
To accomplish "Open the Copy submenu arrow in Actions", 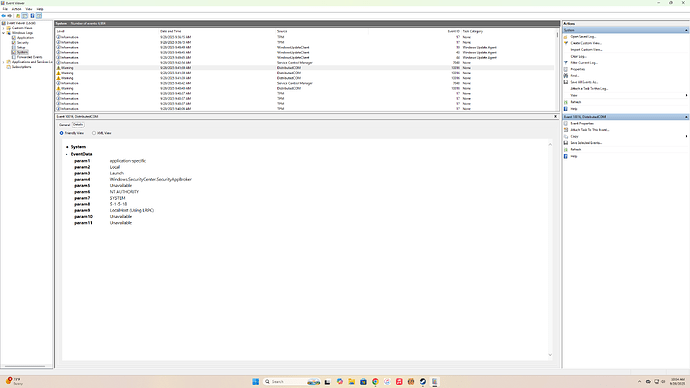I will [x=686, y=136].
